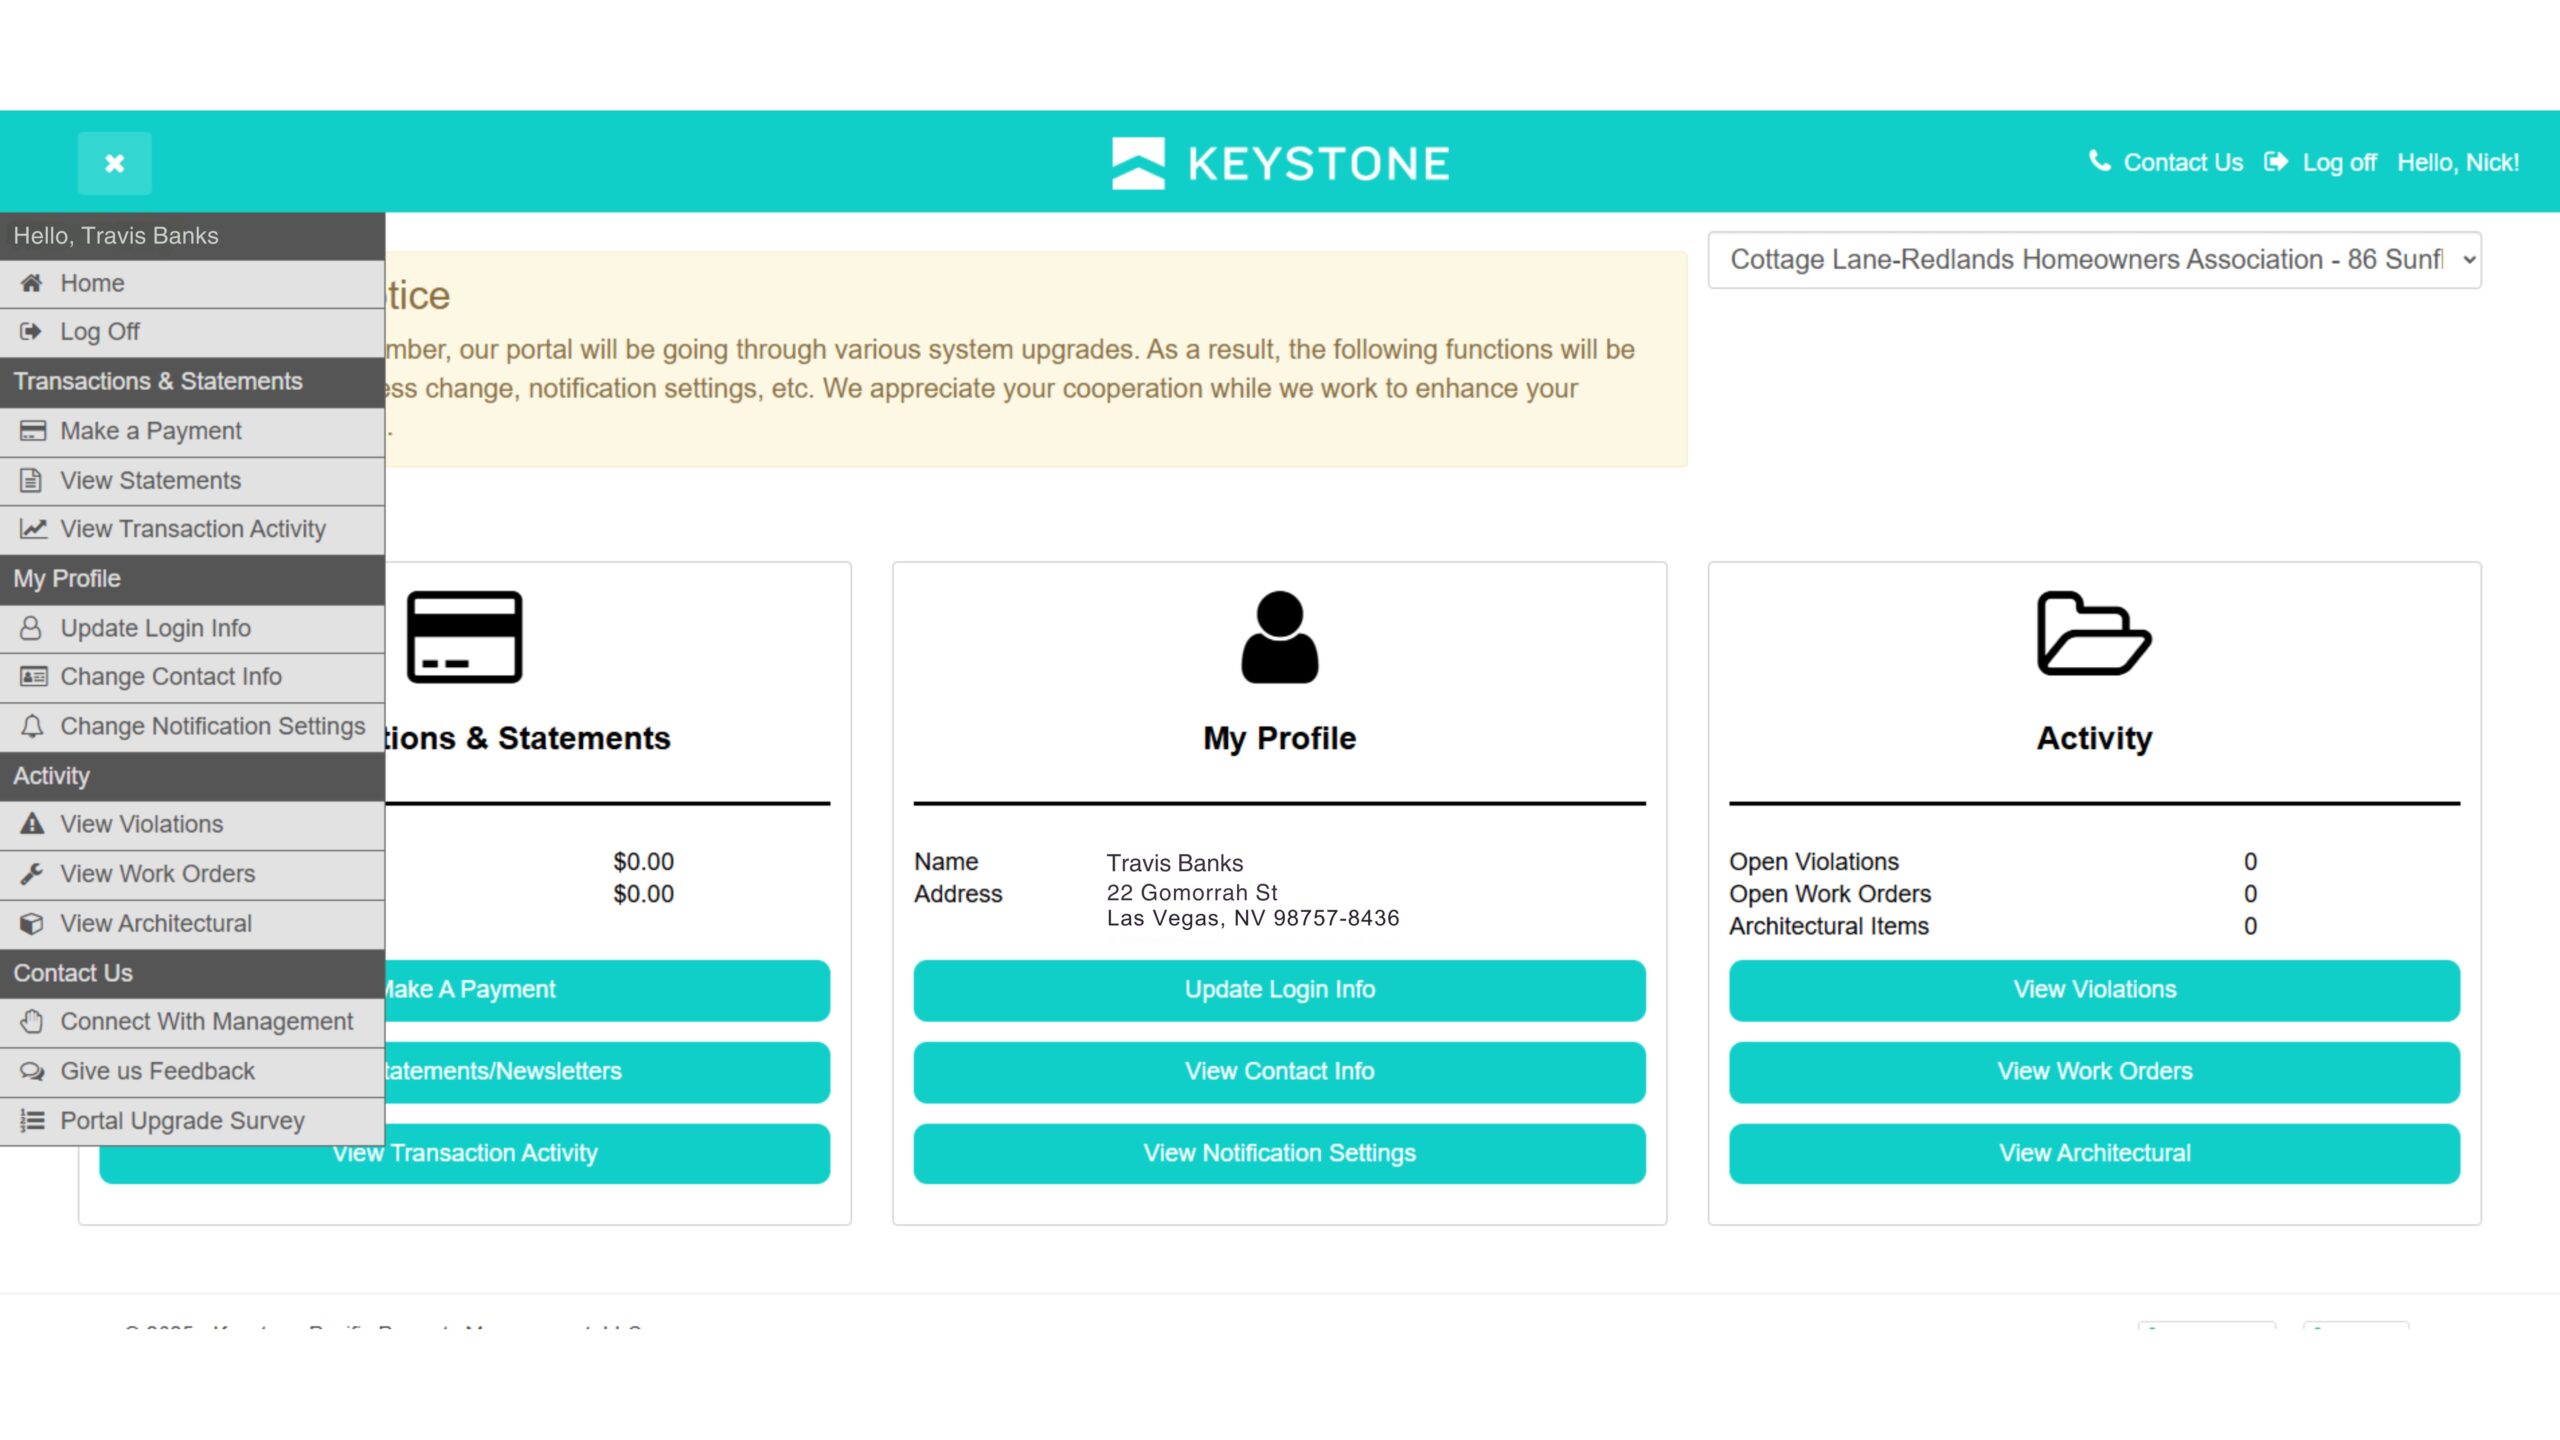This screenshot has width=2560, height=1440.
Task: Open Make a Payment from sidebar
Action: [192, 432]
